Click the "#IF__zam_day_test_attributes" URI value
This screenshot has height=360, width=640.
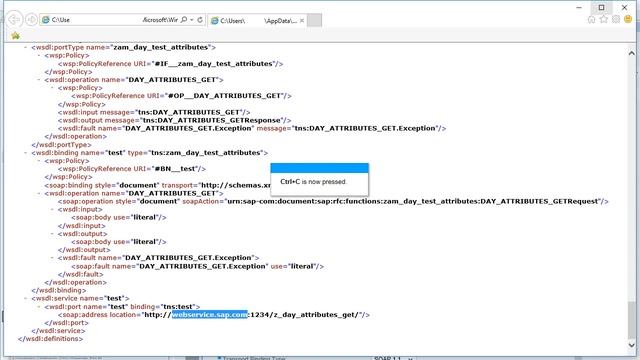pyautogui.click(x=213, y=64)
